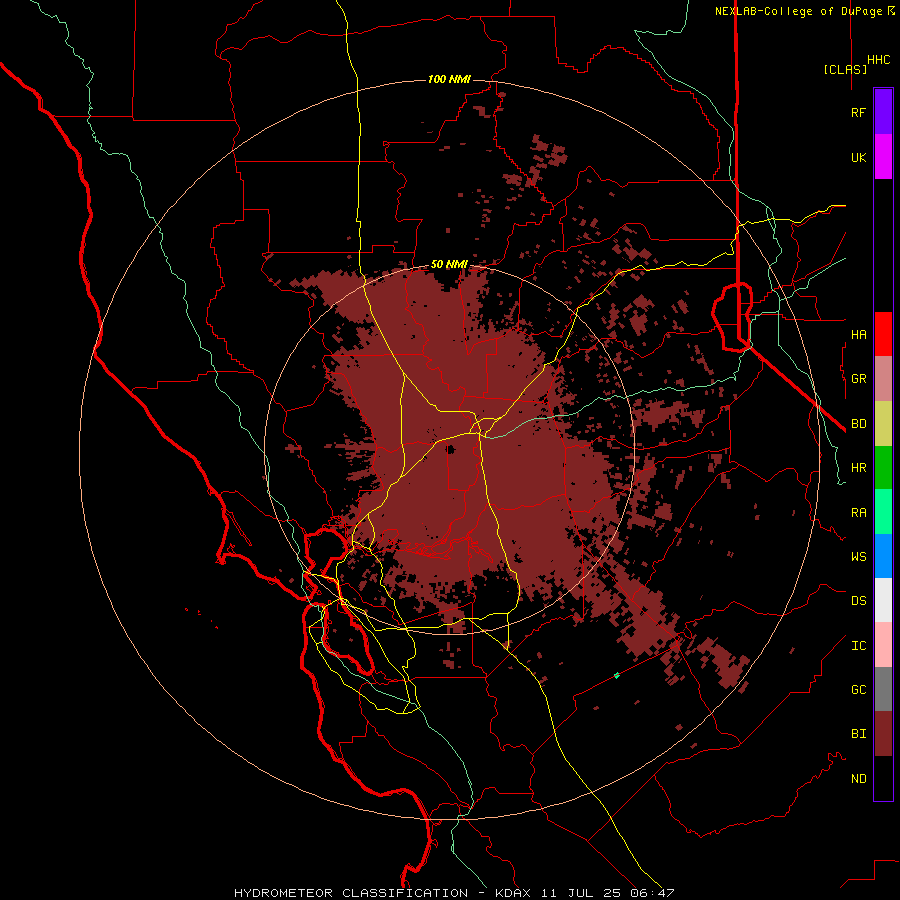Click the GR pinkish legend swatch
Viewport: 900px width, 900px height.
click(883, 378)
